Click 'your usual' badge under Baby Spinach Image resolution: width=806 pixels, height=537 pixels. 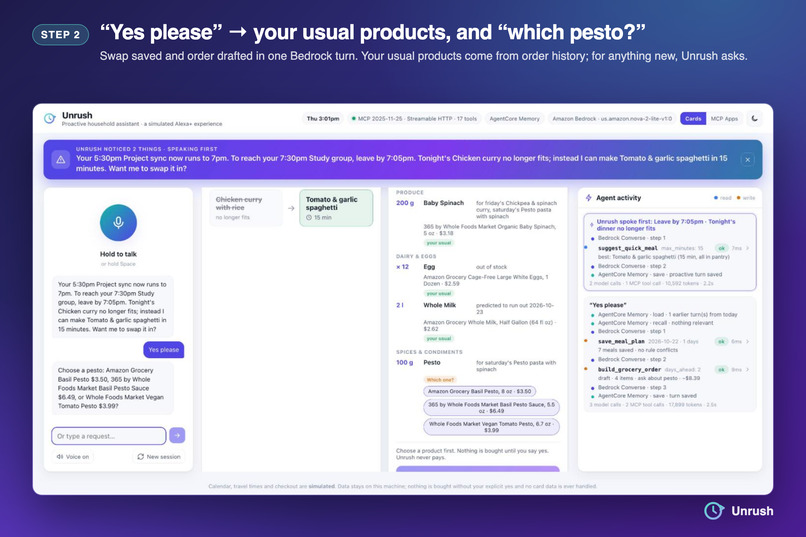click(438, 243)
